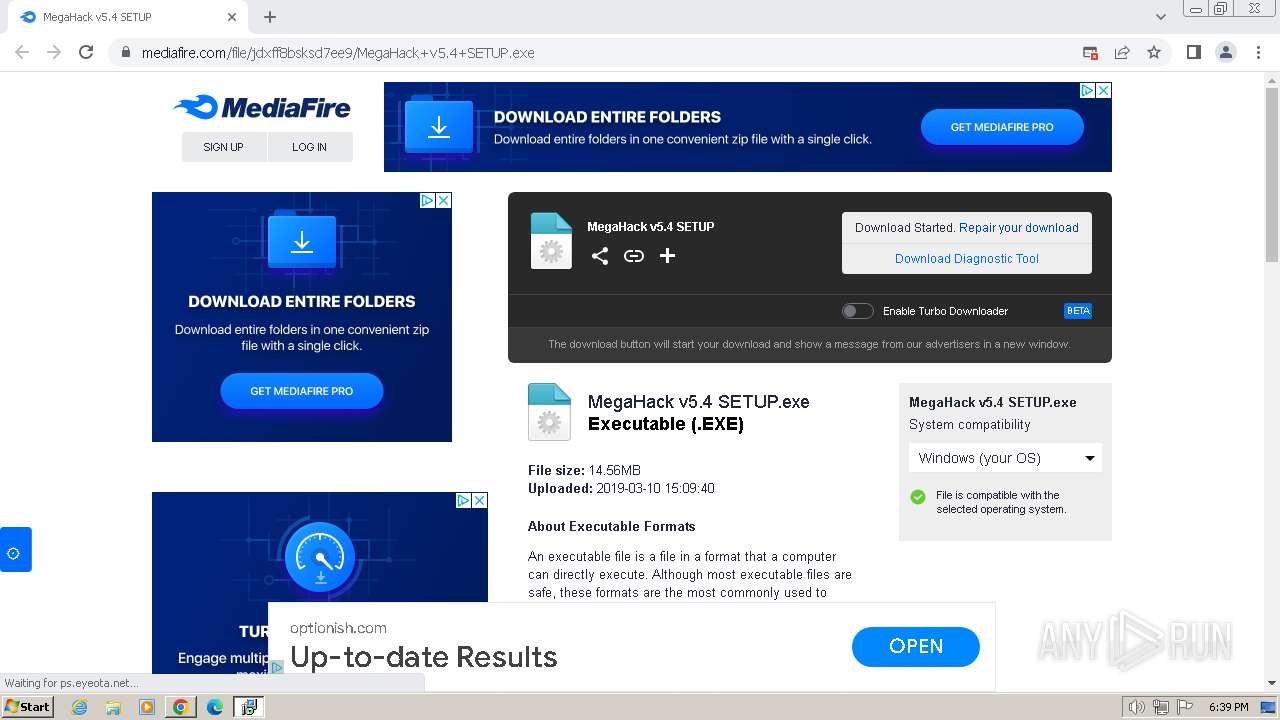Open Microsoft Edge from taskbar

(214, 707)
